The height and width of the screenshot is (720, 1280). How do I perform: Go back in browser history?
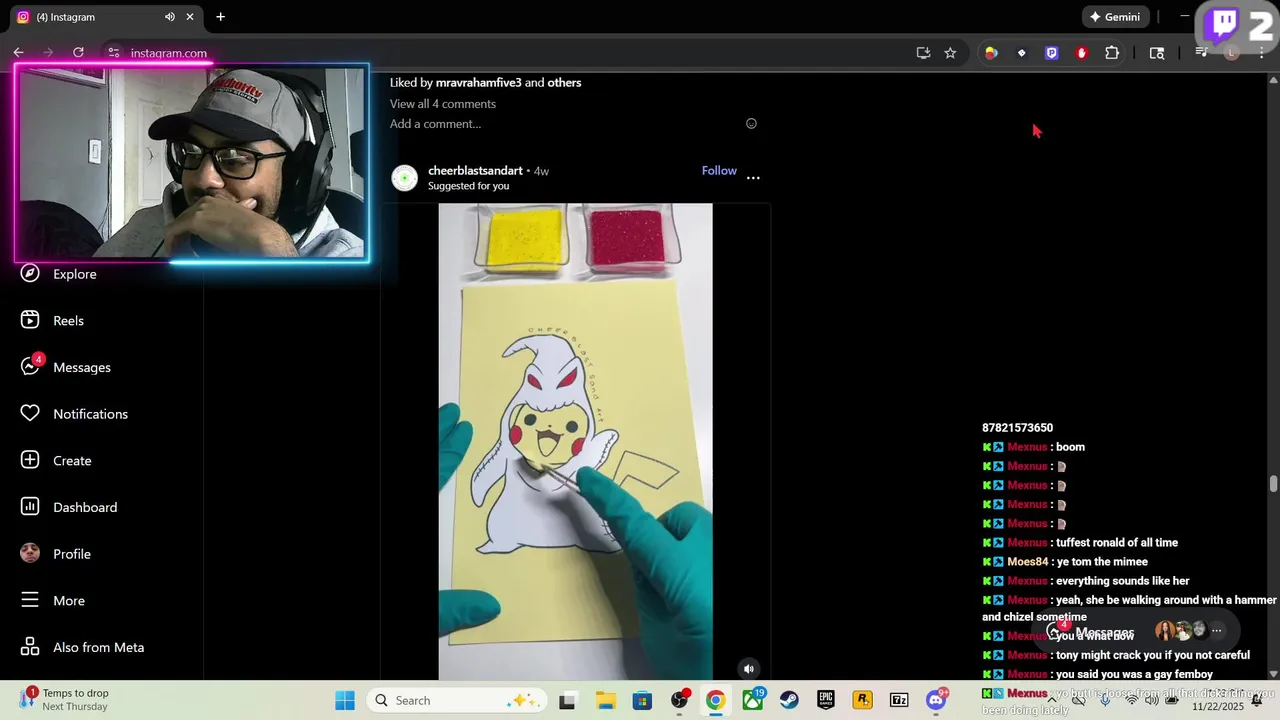point(18,53)
